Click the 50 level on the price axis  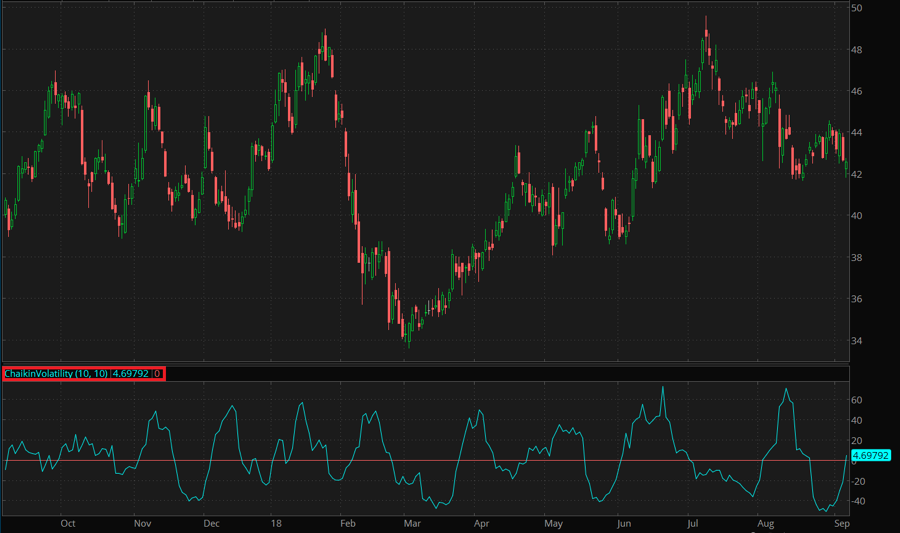point(857,8)
